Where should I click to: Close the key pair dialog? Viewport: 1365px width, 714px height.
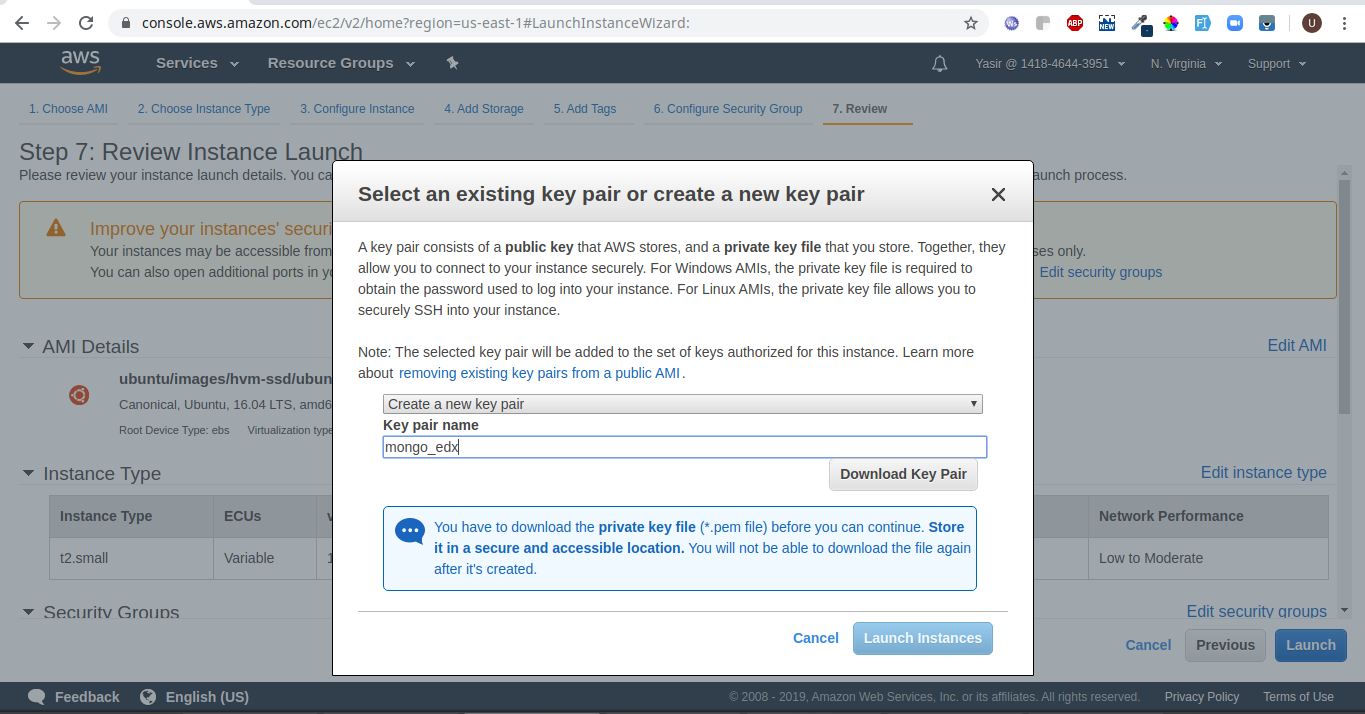[x=997, y=195]
